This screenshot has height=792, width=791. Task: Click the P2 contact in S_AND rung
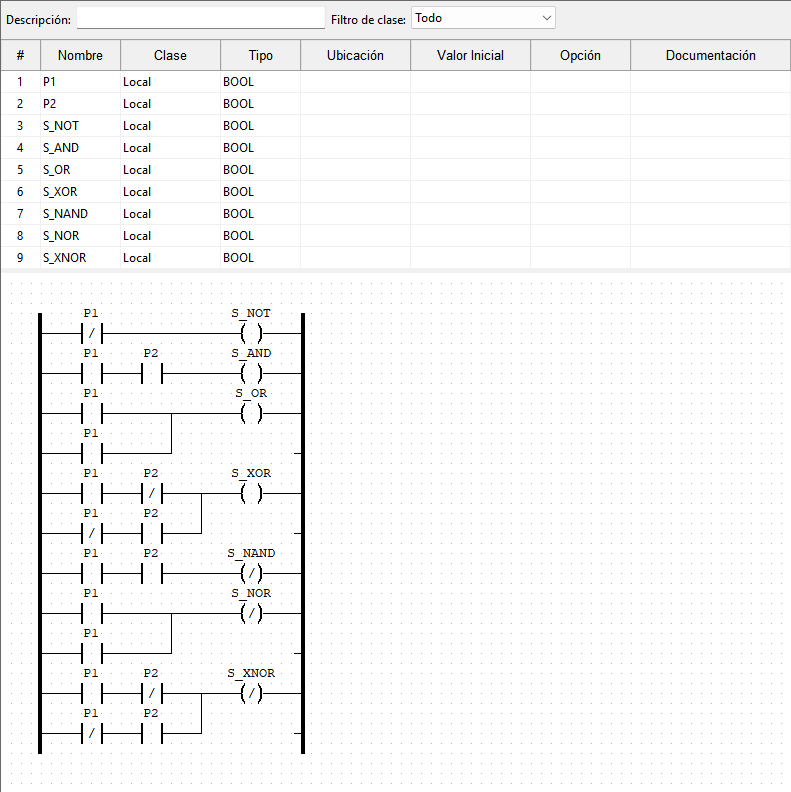[152, 373]
